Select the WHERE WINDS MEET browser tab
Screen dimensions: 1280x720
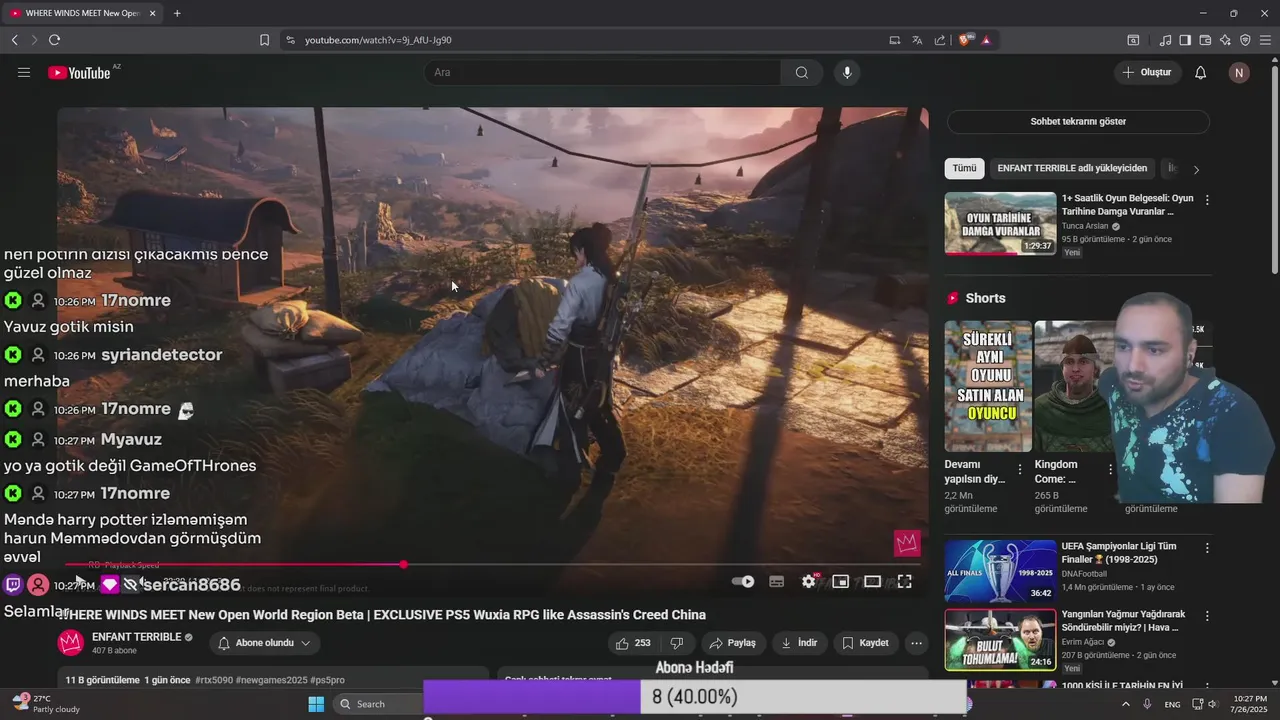point(82,13)
